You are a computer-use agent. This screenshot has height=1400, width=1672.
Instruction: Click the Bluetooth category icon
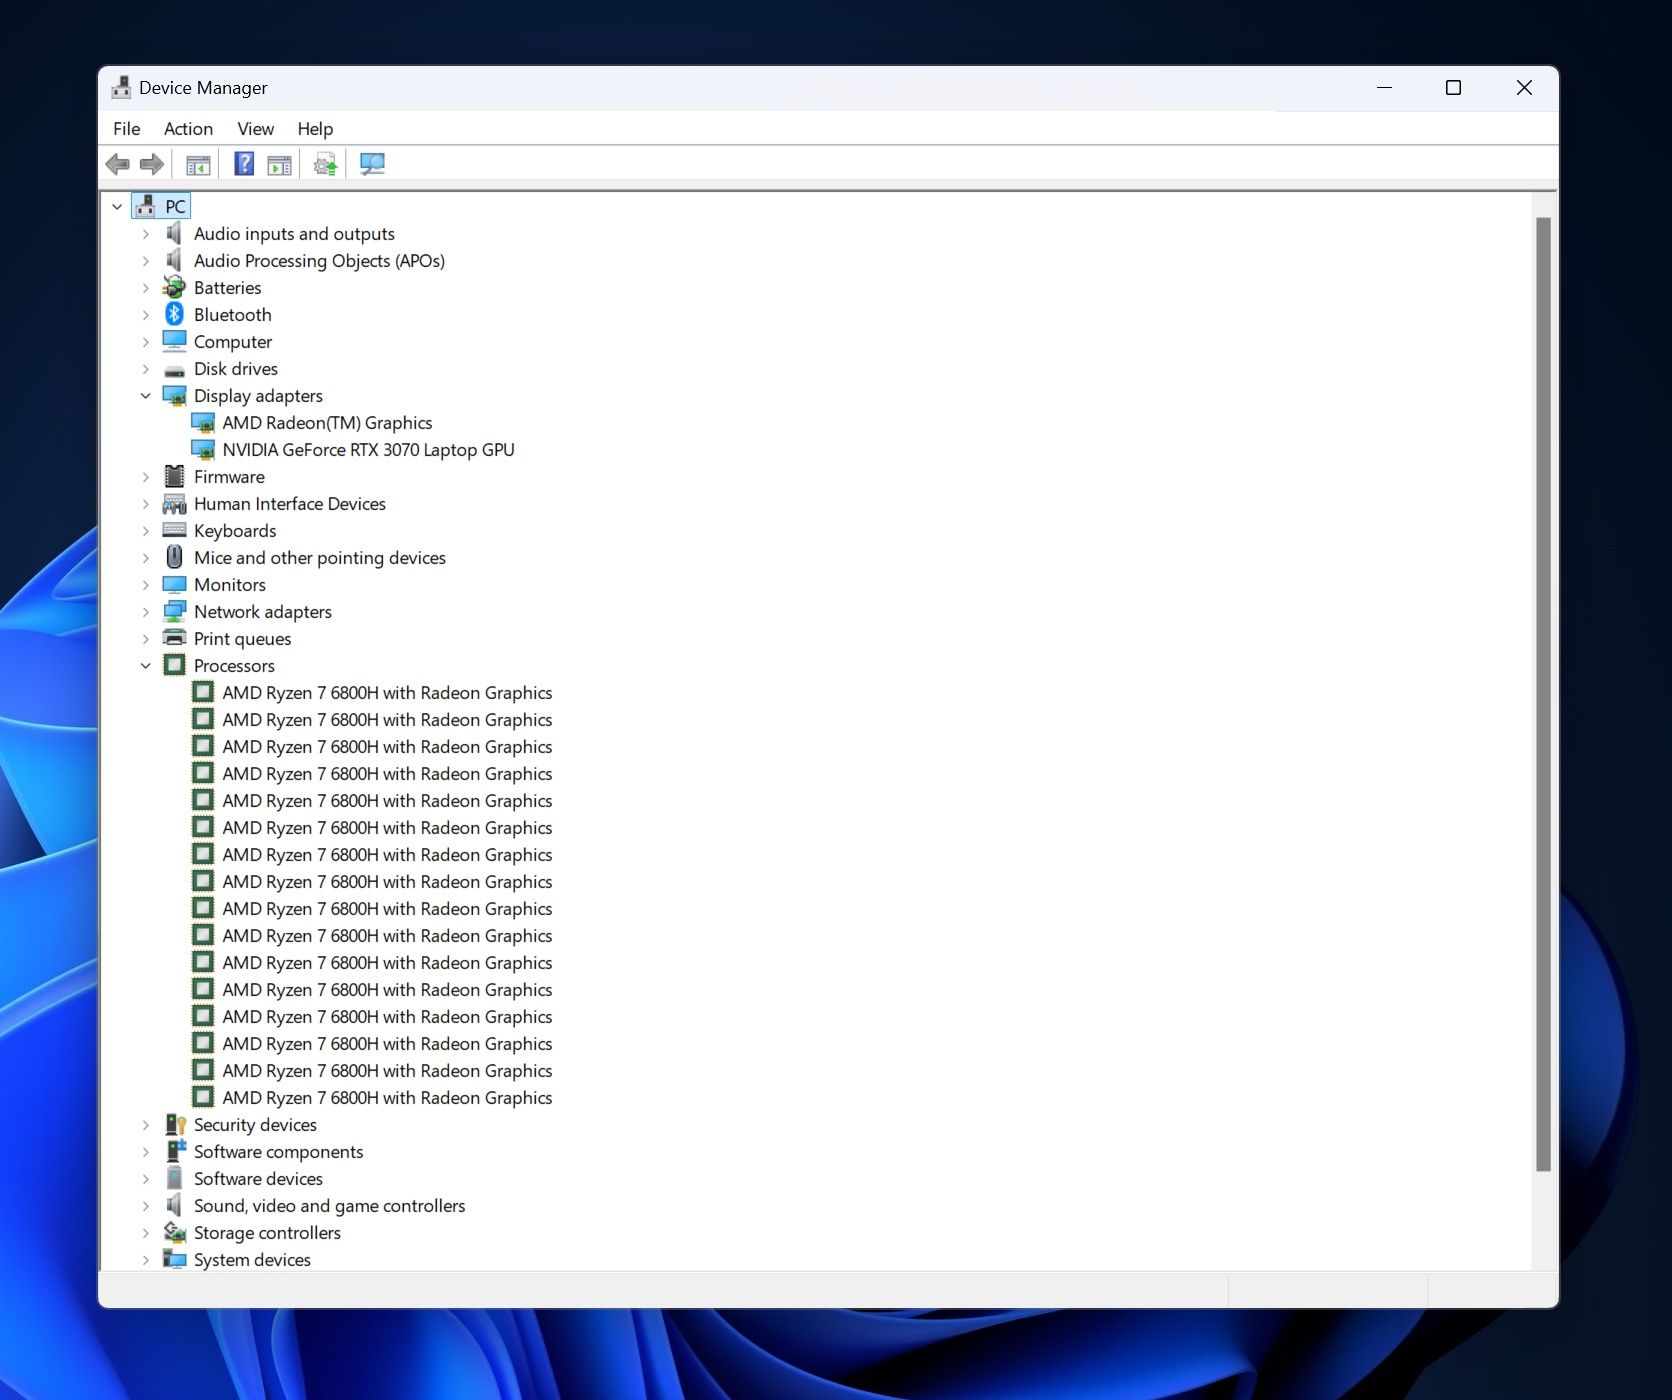pos(174,314)
